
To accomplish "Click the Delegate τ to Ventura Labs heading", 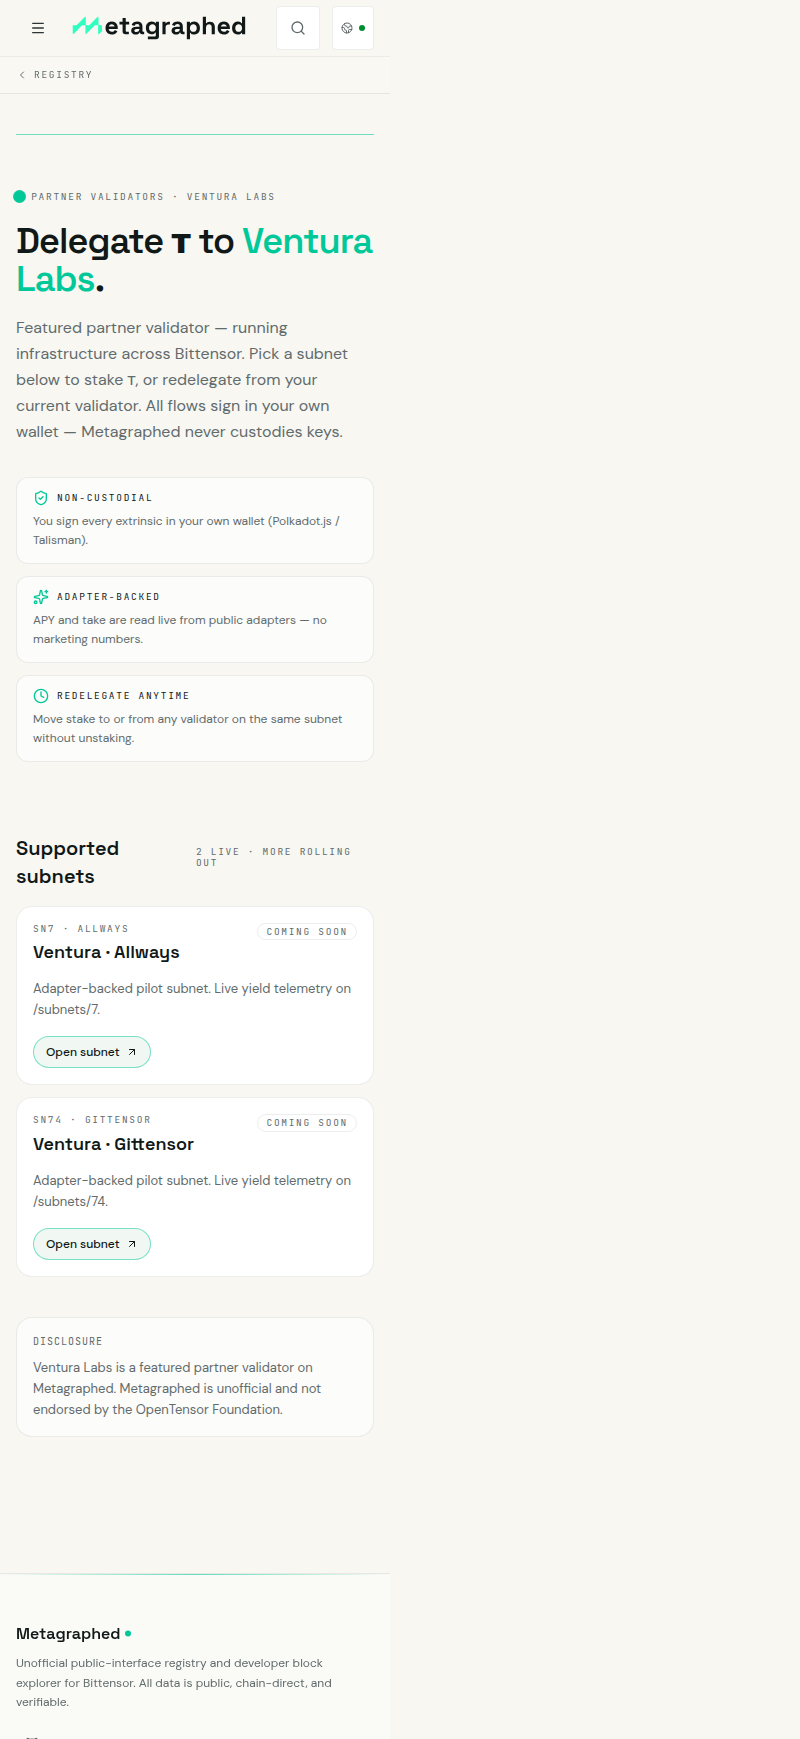I will 194,260.
